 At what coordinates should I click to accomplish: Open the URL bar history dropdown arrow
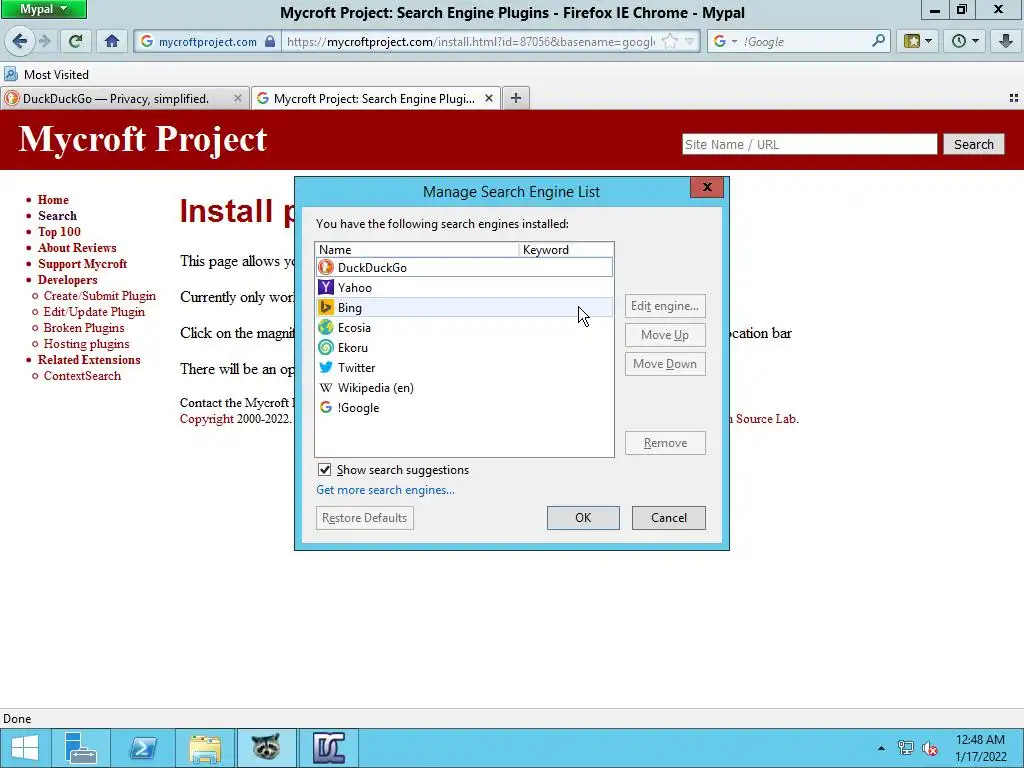click(x=690, y=42)
